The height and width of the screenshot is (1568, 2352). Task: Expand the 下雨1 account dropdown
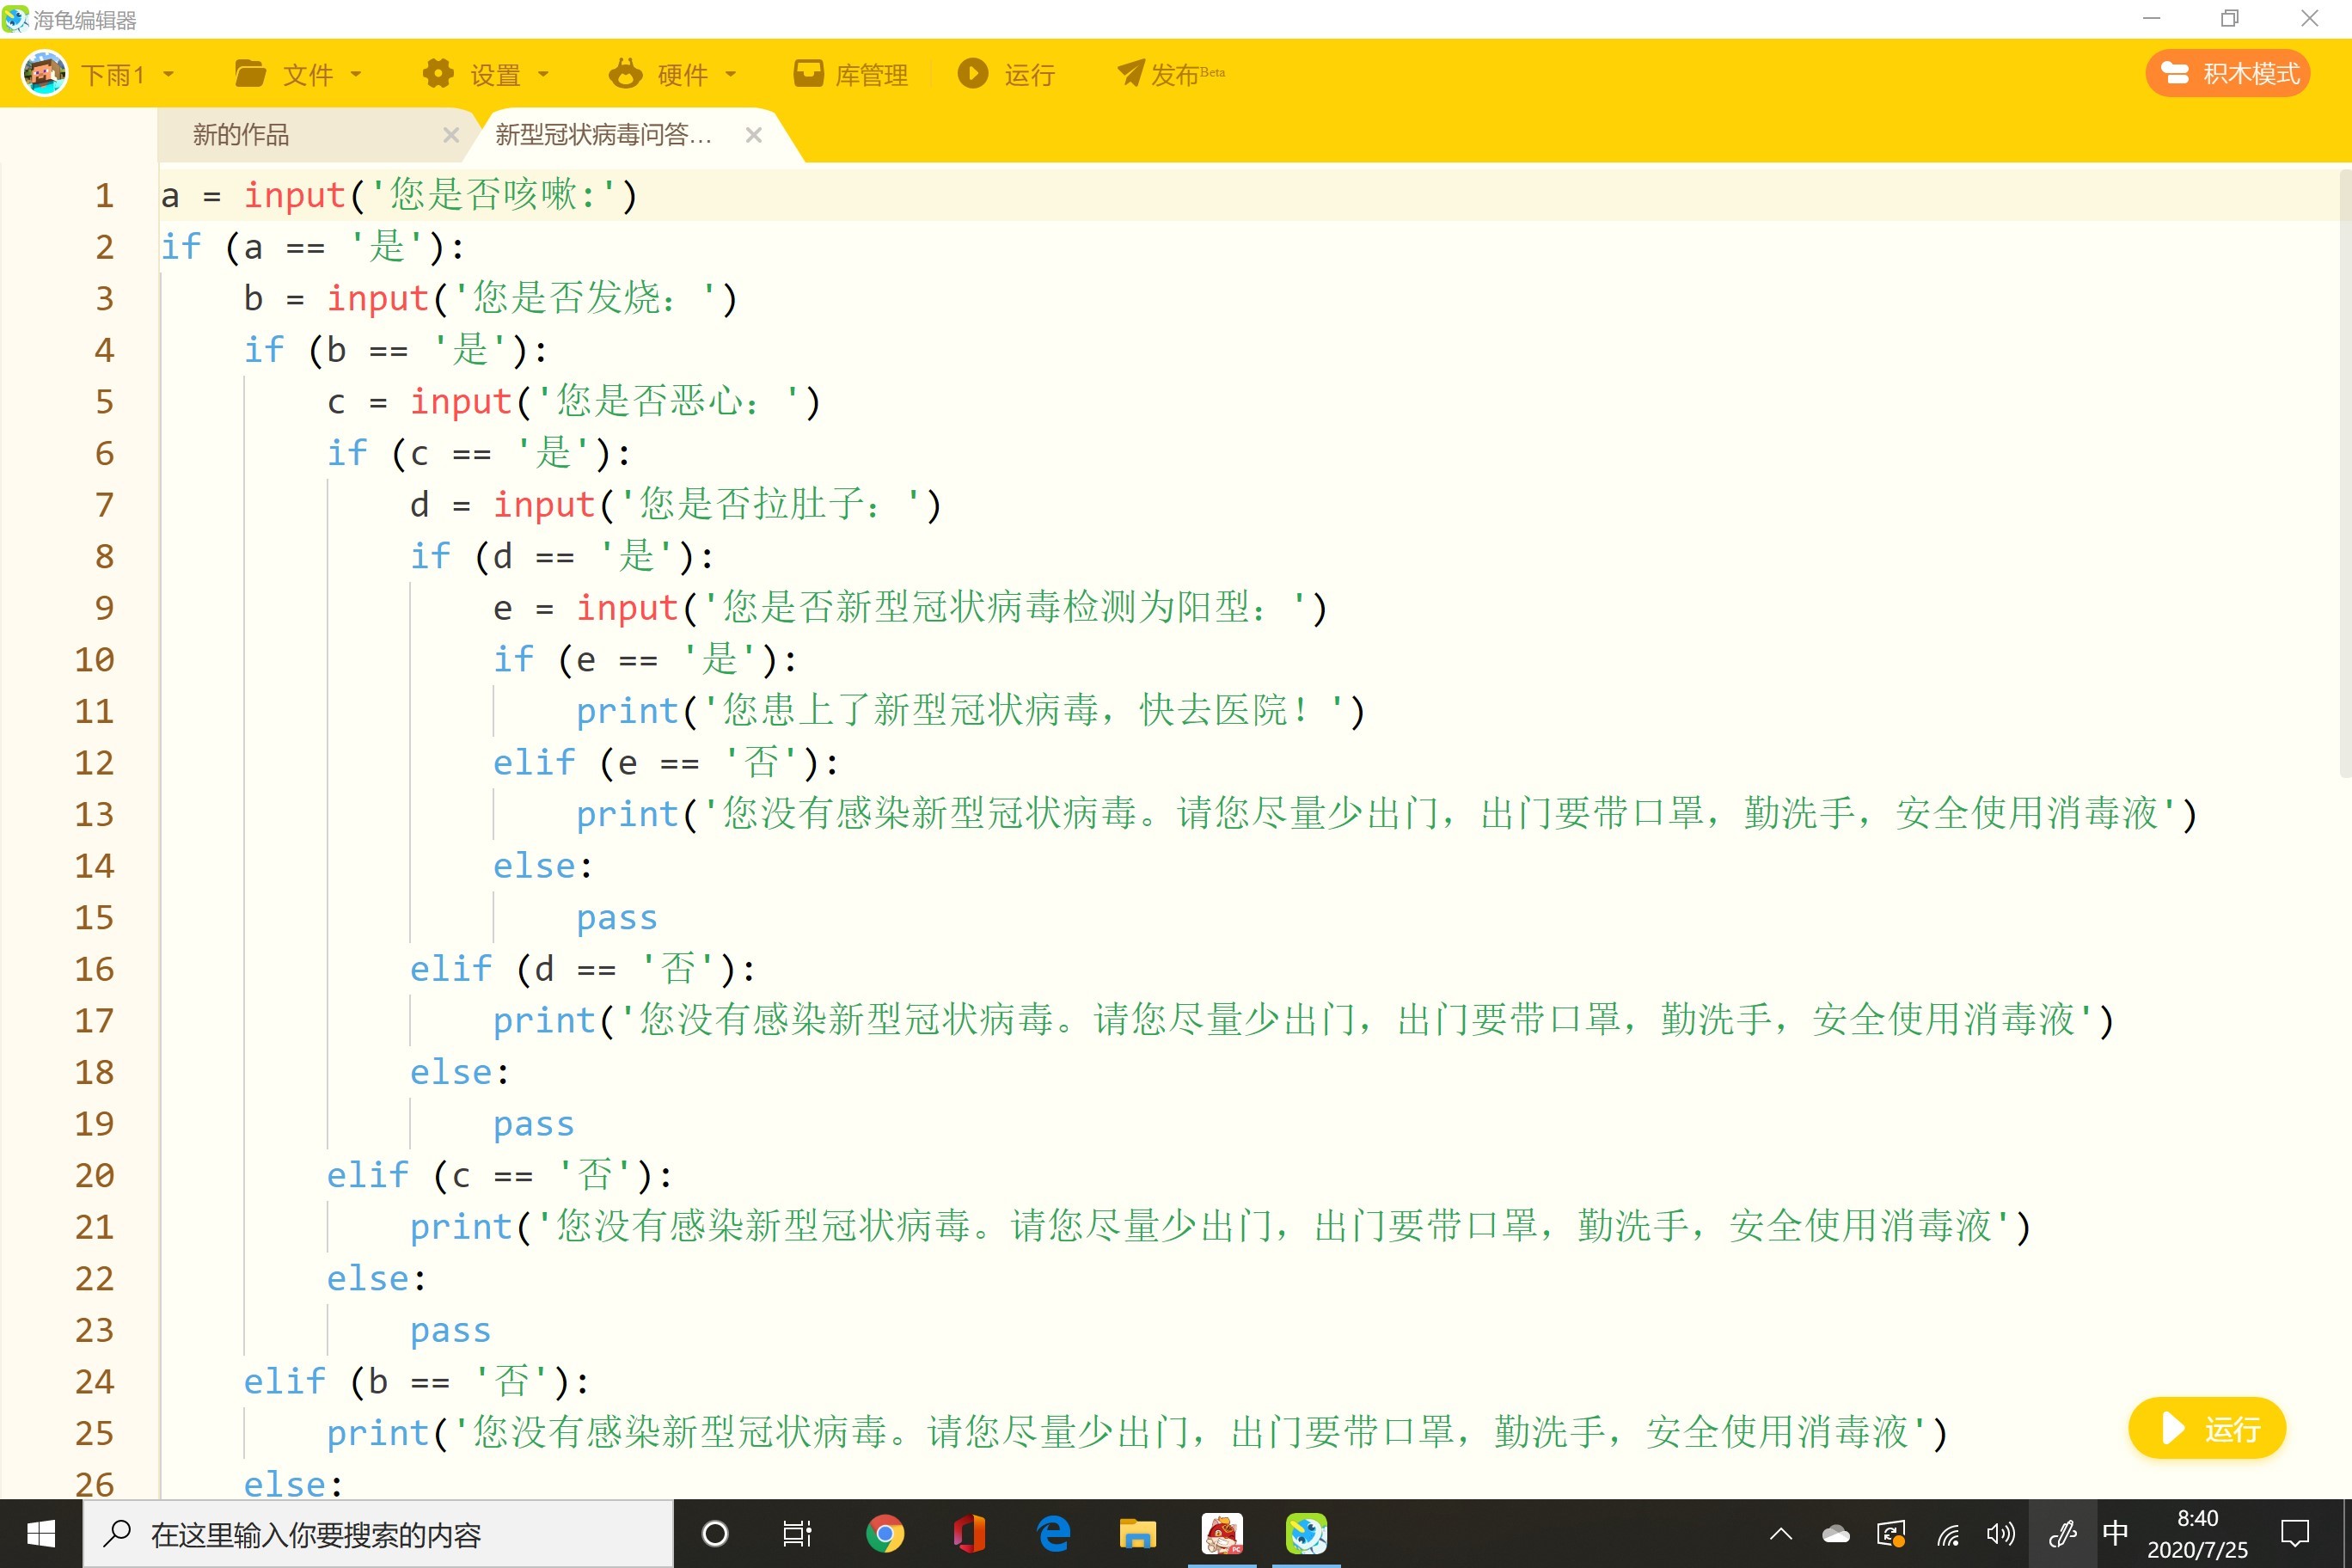click(x=168, y=74)
